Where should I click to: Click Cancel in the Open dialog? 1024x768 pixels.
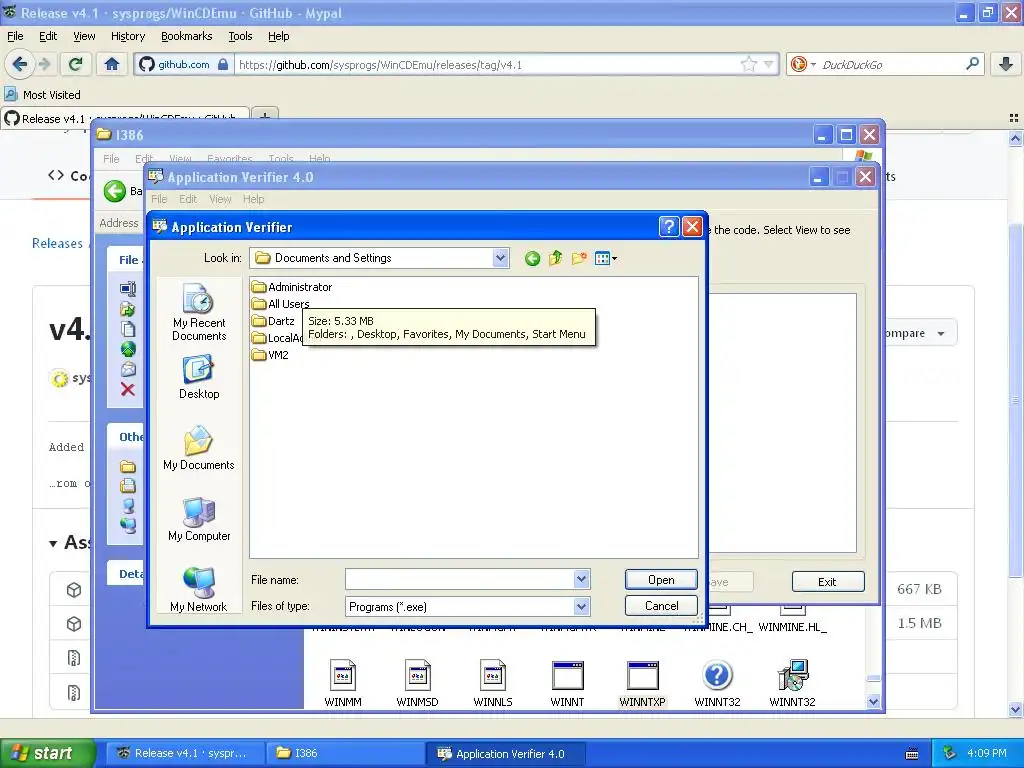point(661,606)
